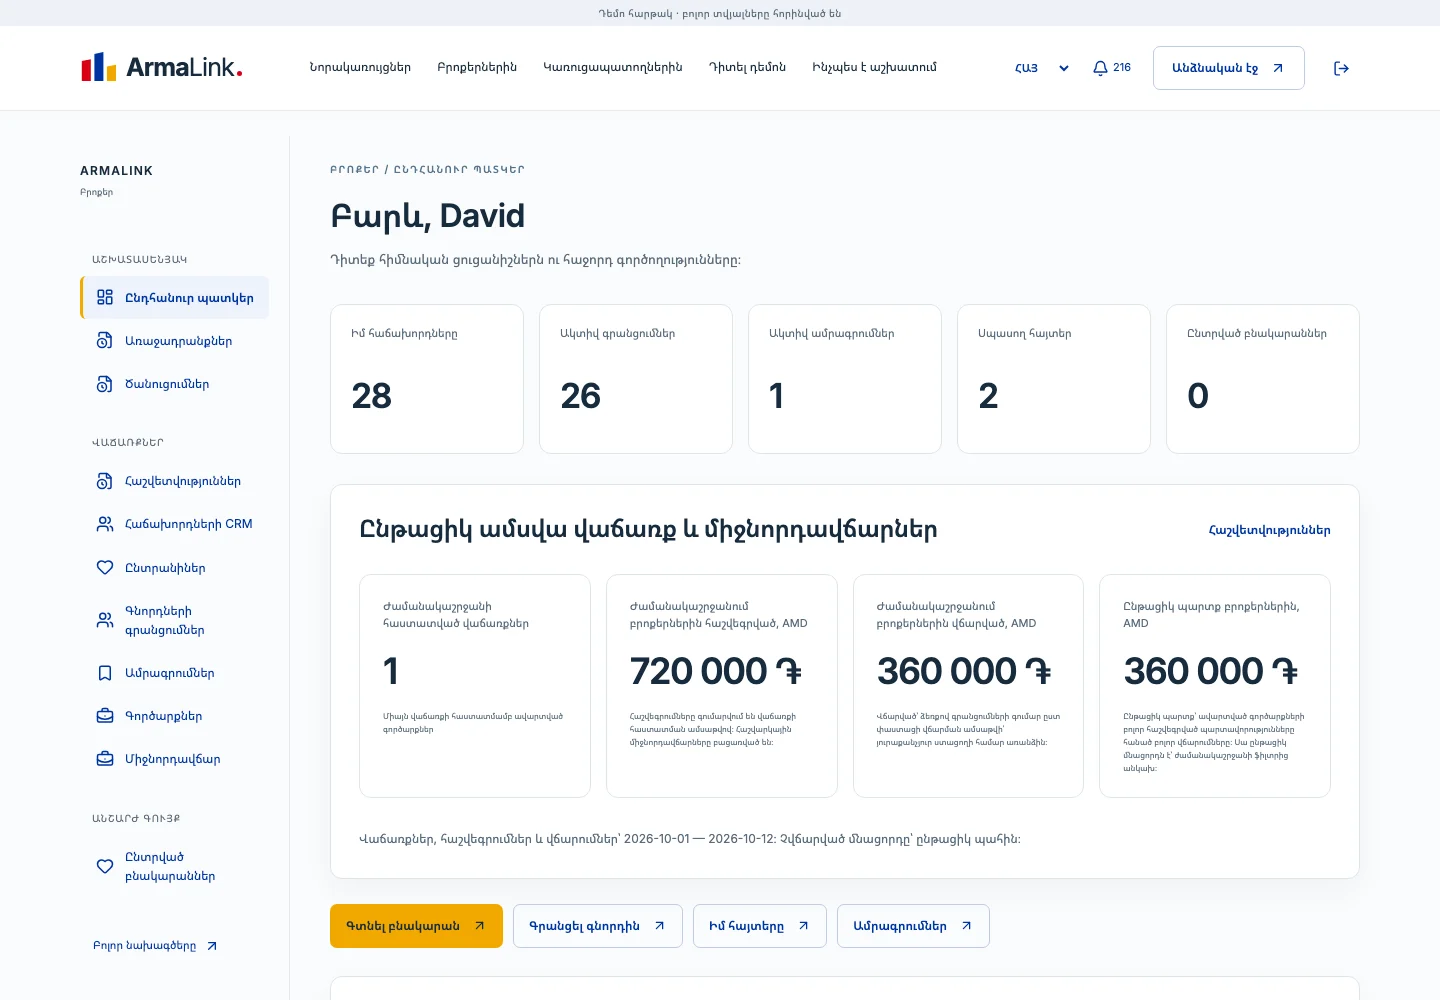Click the Ամրագրումներ quick action button
Image resolution: width=1440 pixels, height=1000 pixels.
coord(913,926)
